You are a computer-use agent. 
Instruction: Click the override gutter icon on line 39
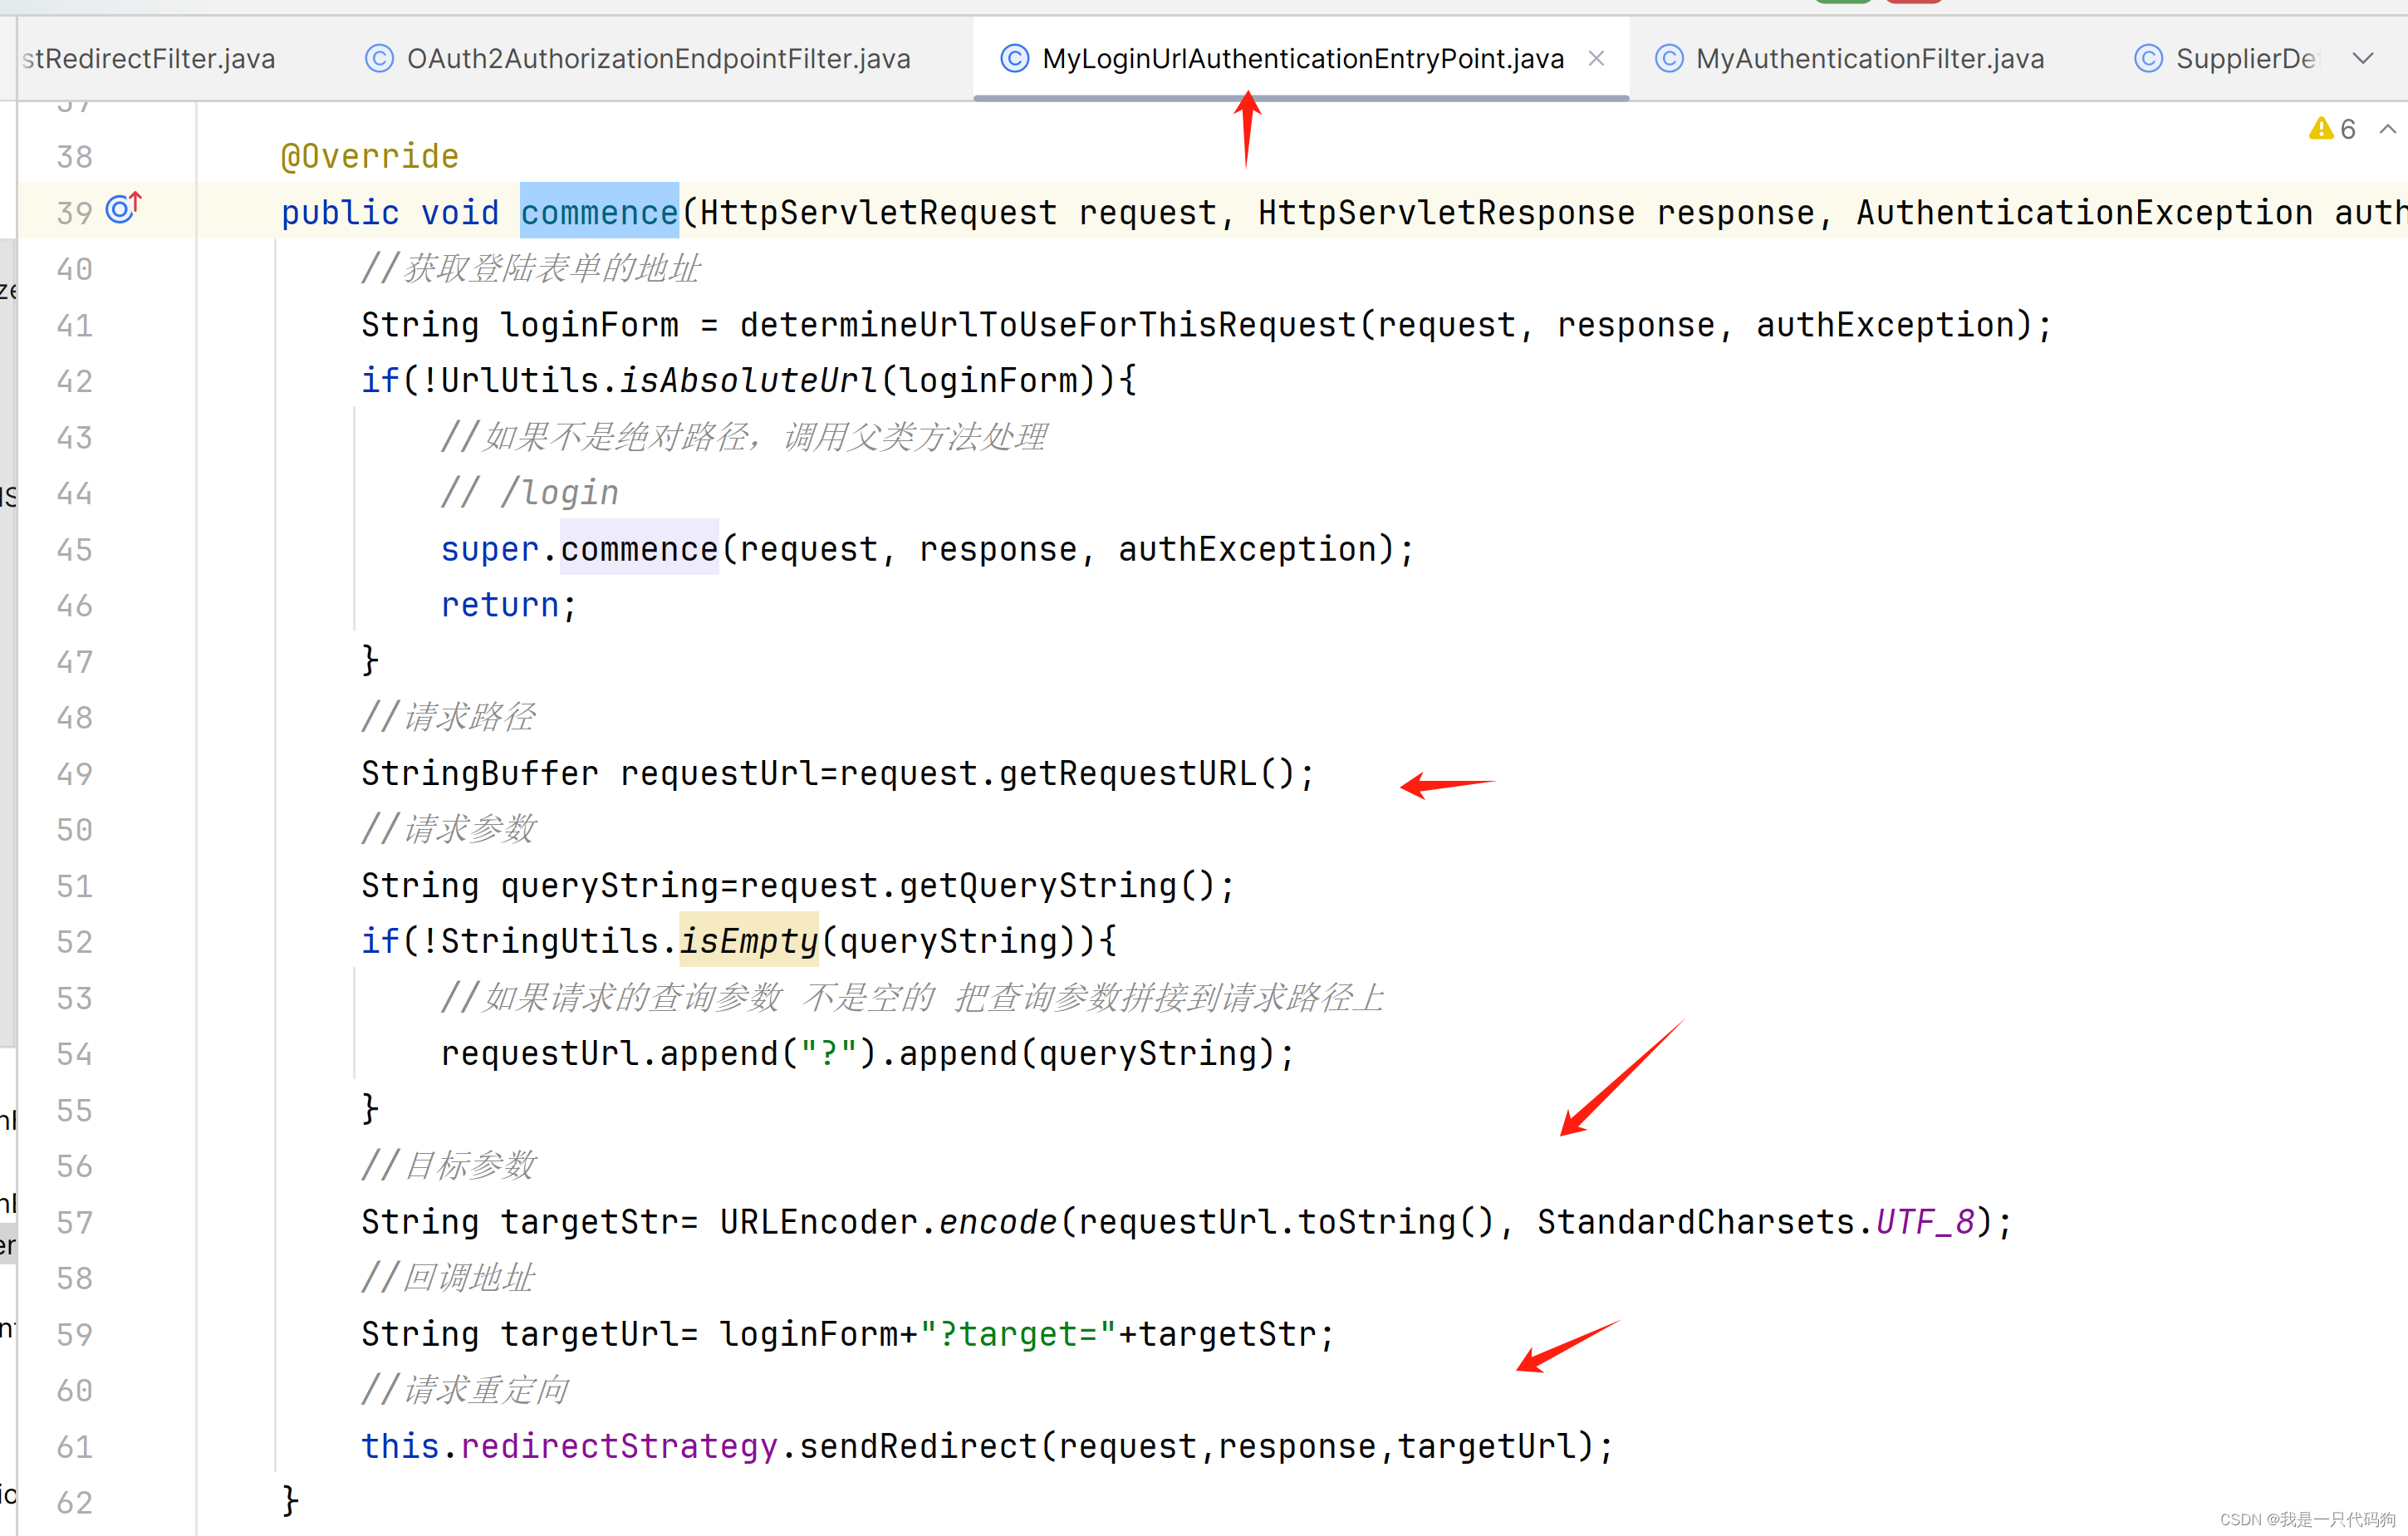(123, 208)
